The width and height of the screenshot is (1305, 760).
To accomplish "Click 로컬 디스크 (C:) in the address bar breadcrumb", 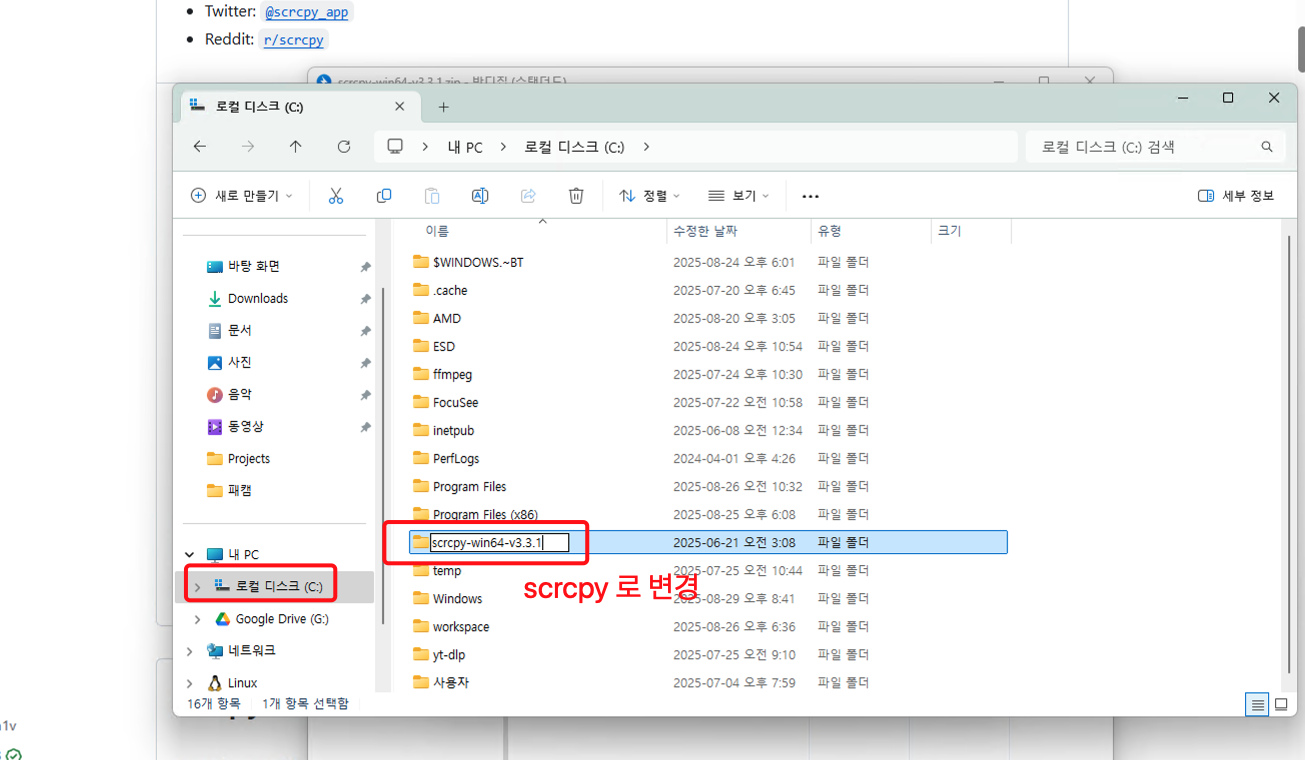I will coord(574,147).
